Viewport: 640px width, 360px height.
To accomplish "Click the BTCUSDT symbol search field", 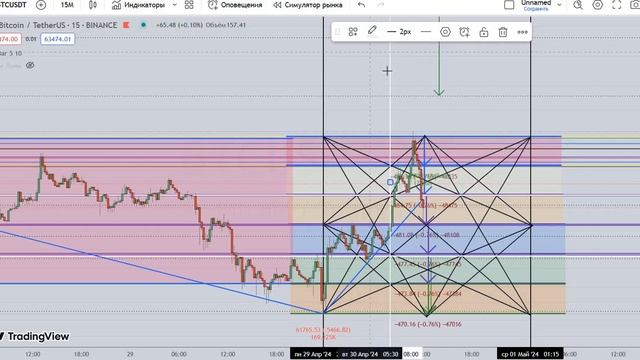I will click(13, 5).
